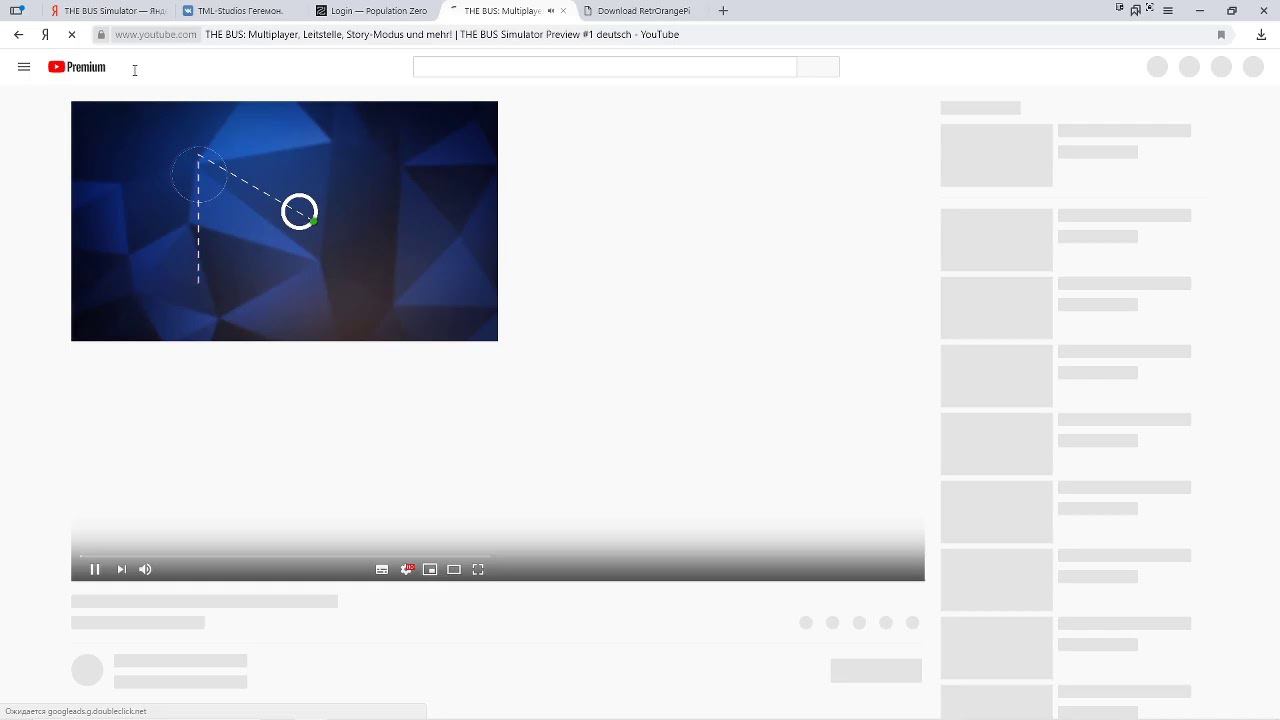
Task: Pause the YouTube video
Action: pyautogui.click(x=95, y=569)
